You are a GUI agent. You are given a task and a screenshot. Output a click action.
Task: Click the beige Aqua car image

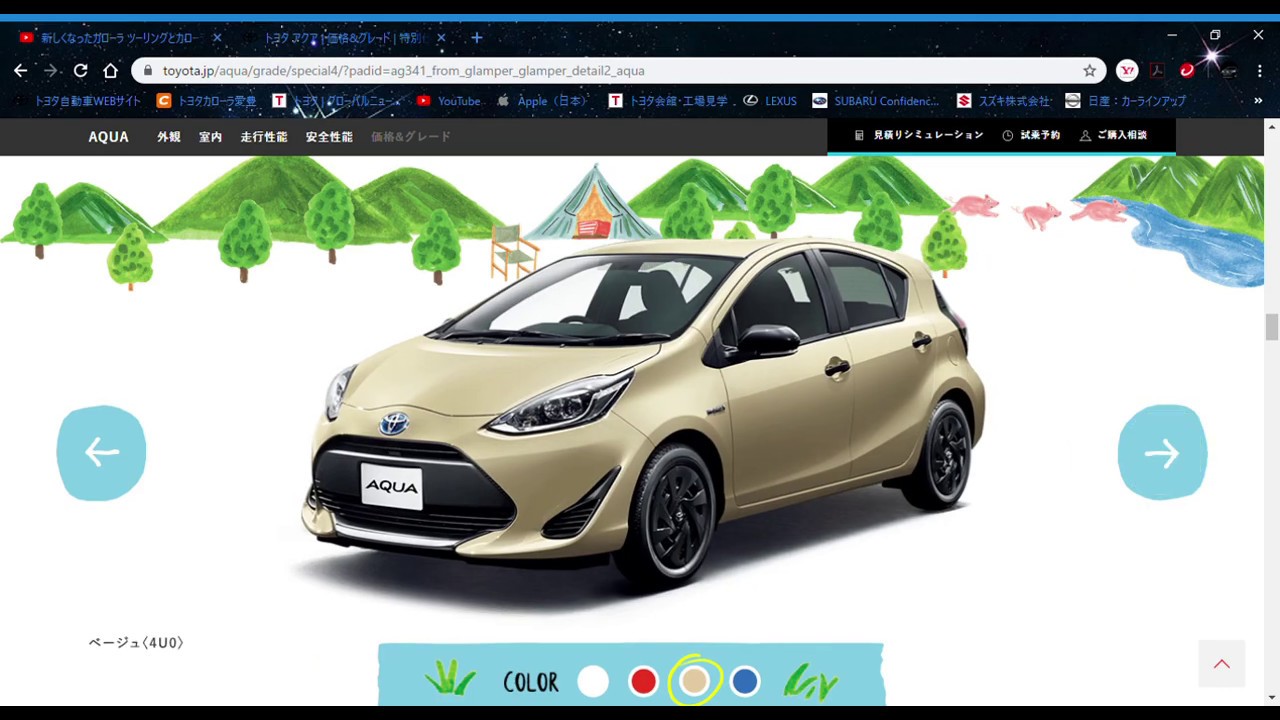[x=643, y=413]
